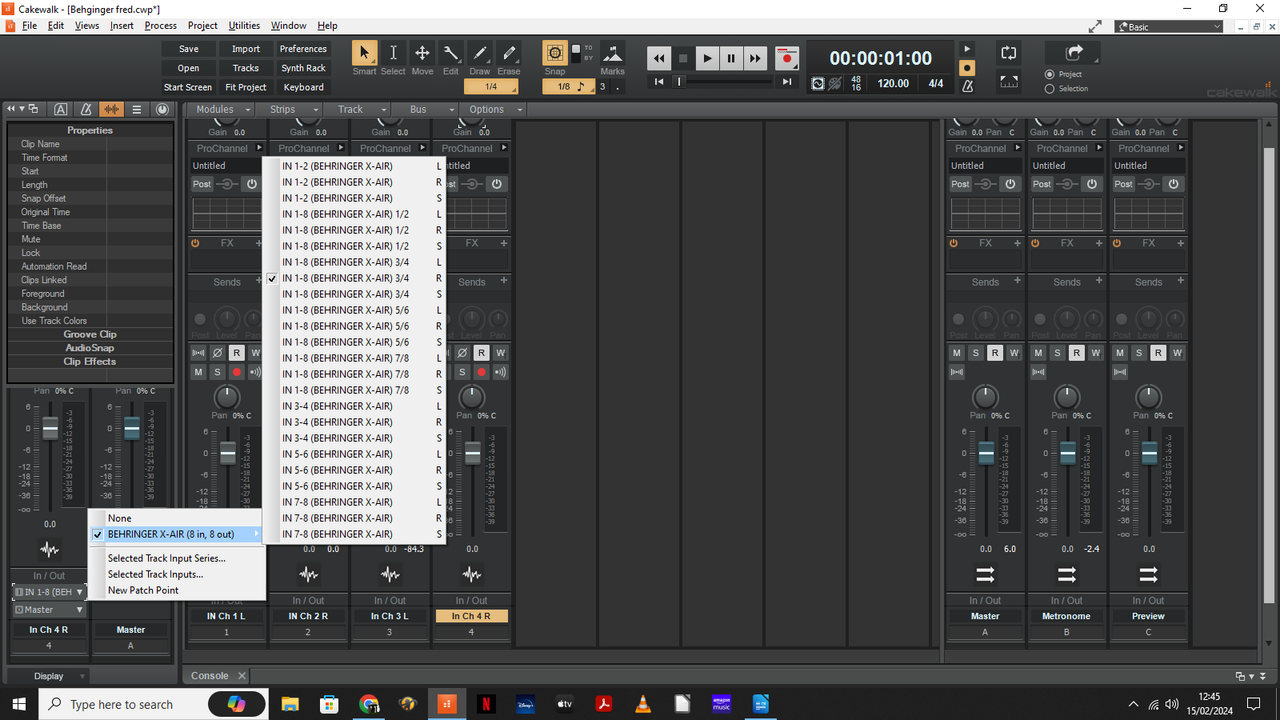Toggle Snap to Grid on or off

[x=555, y=52]
